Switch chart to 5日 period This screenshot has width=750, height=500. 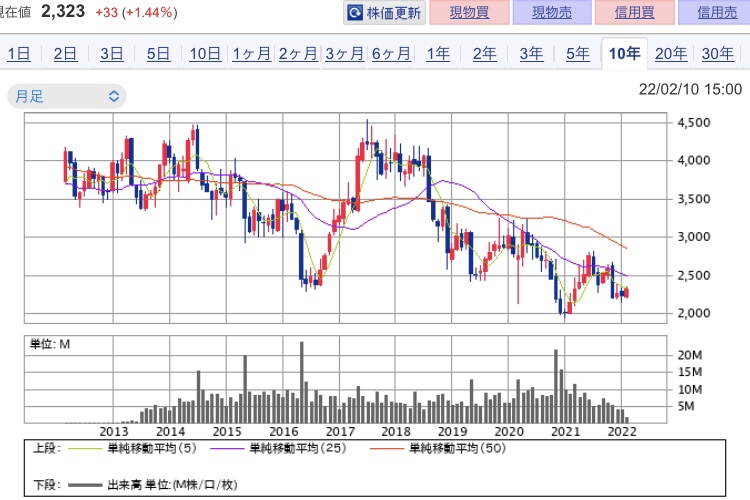click(158, 54)
